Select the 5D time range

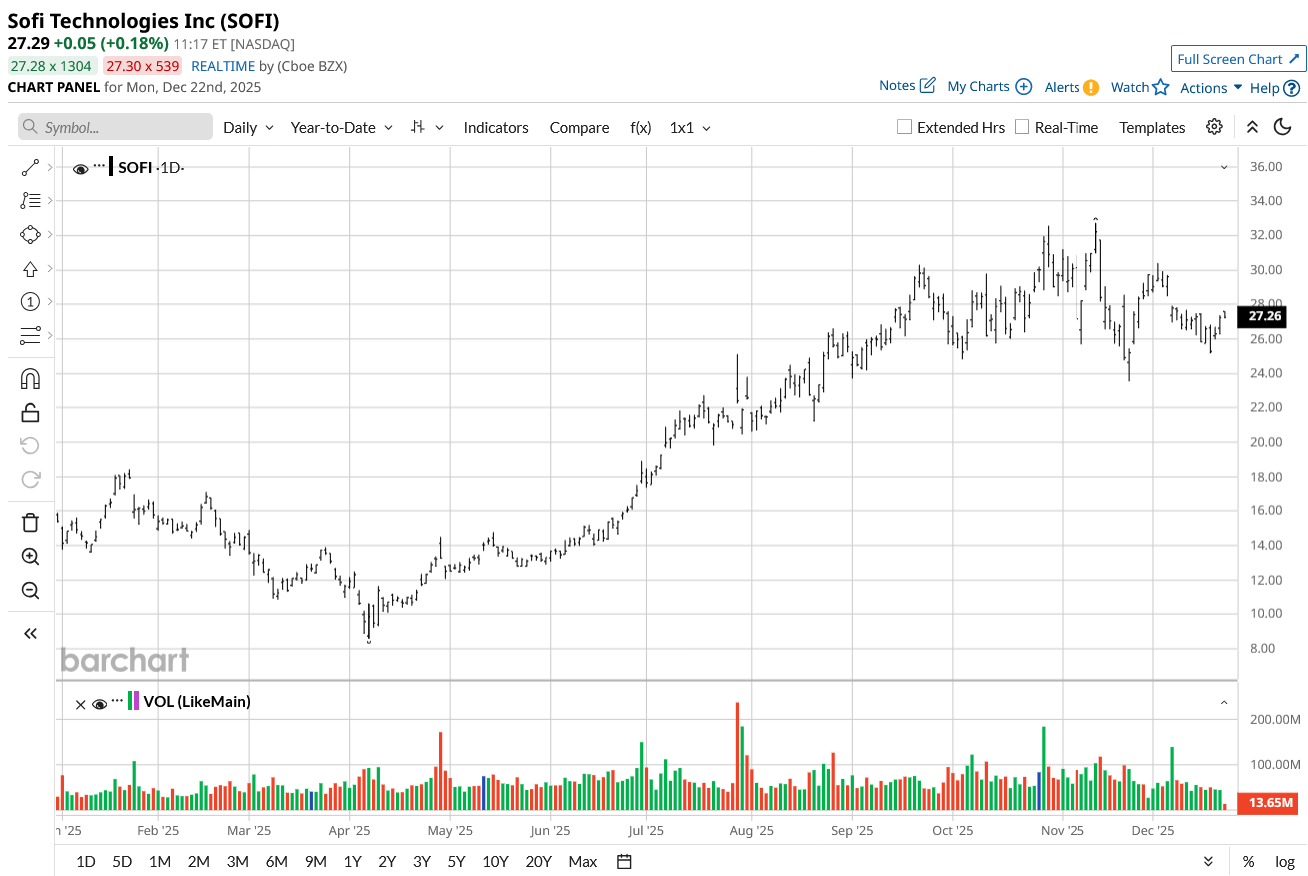coord(122,862)
